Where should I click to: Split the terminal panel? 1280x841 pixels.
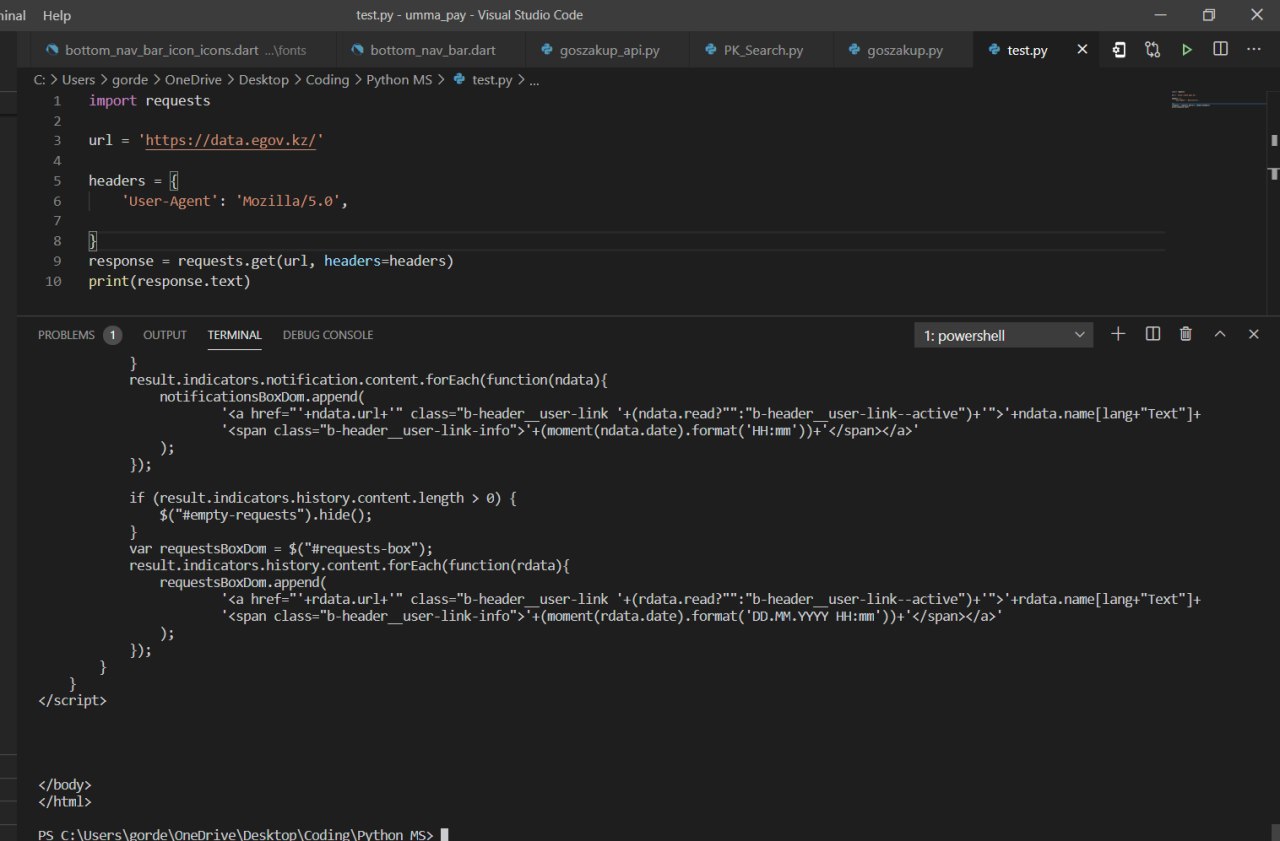(1152, 334)
